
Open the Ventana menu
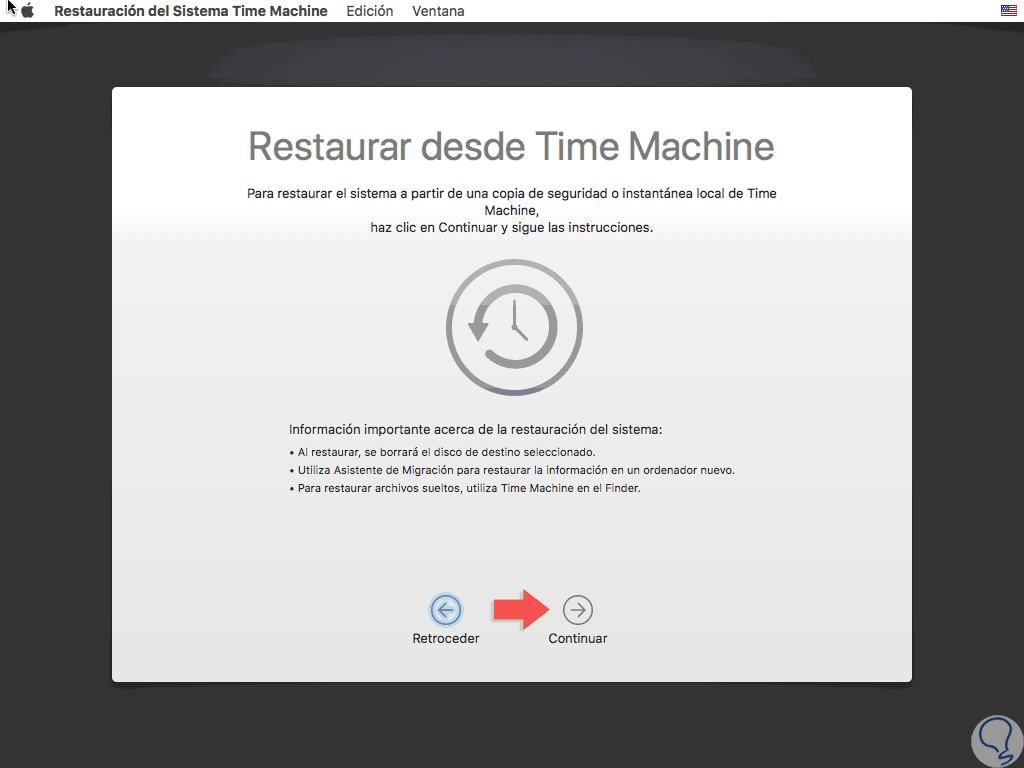point(438,11)
